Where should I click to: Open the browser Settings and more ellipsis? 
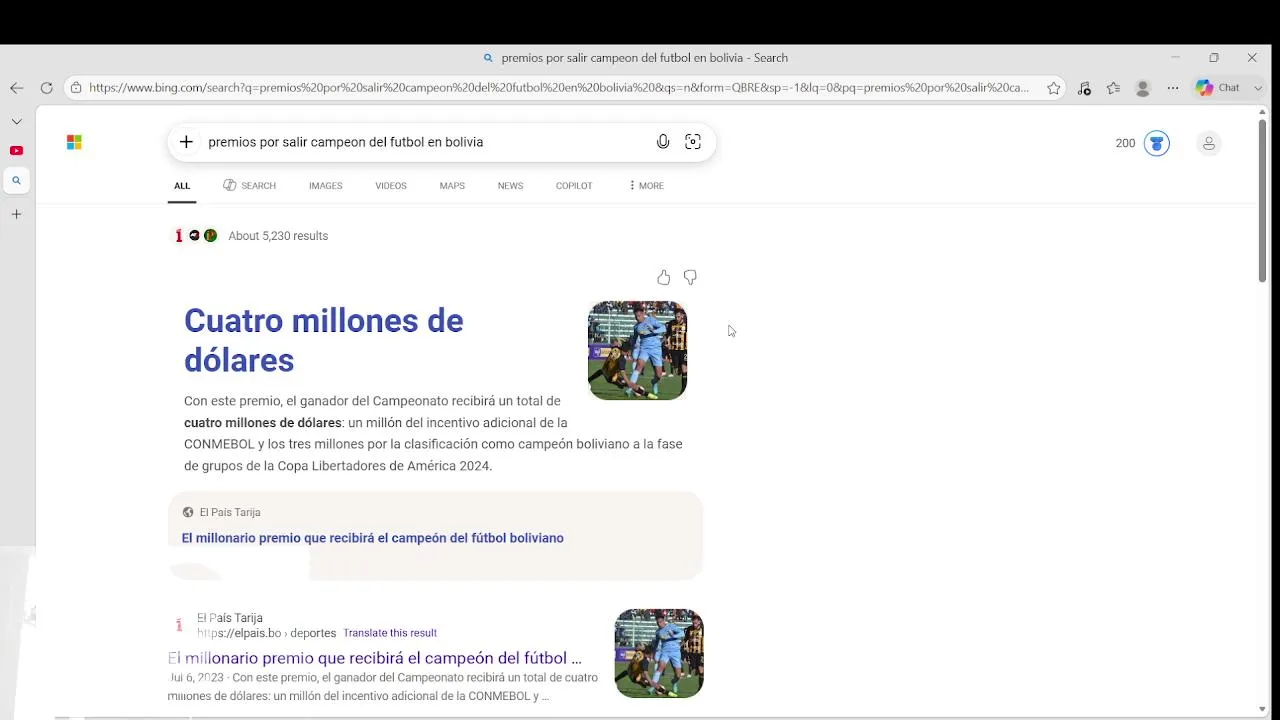(x=1173, y=88)
